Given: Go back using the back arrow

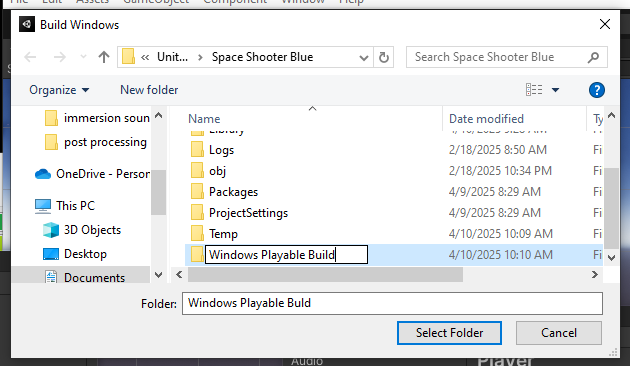Looking at the screenshot, I should 30,57.
